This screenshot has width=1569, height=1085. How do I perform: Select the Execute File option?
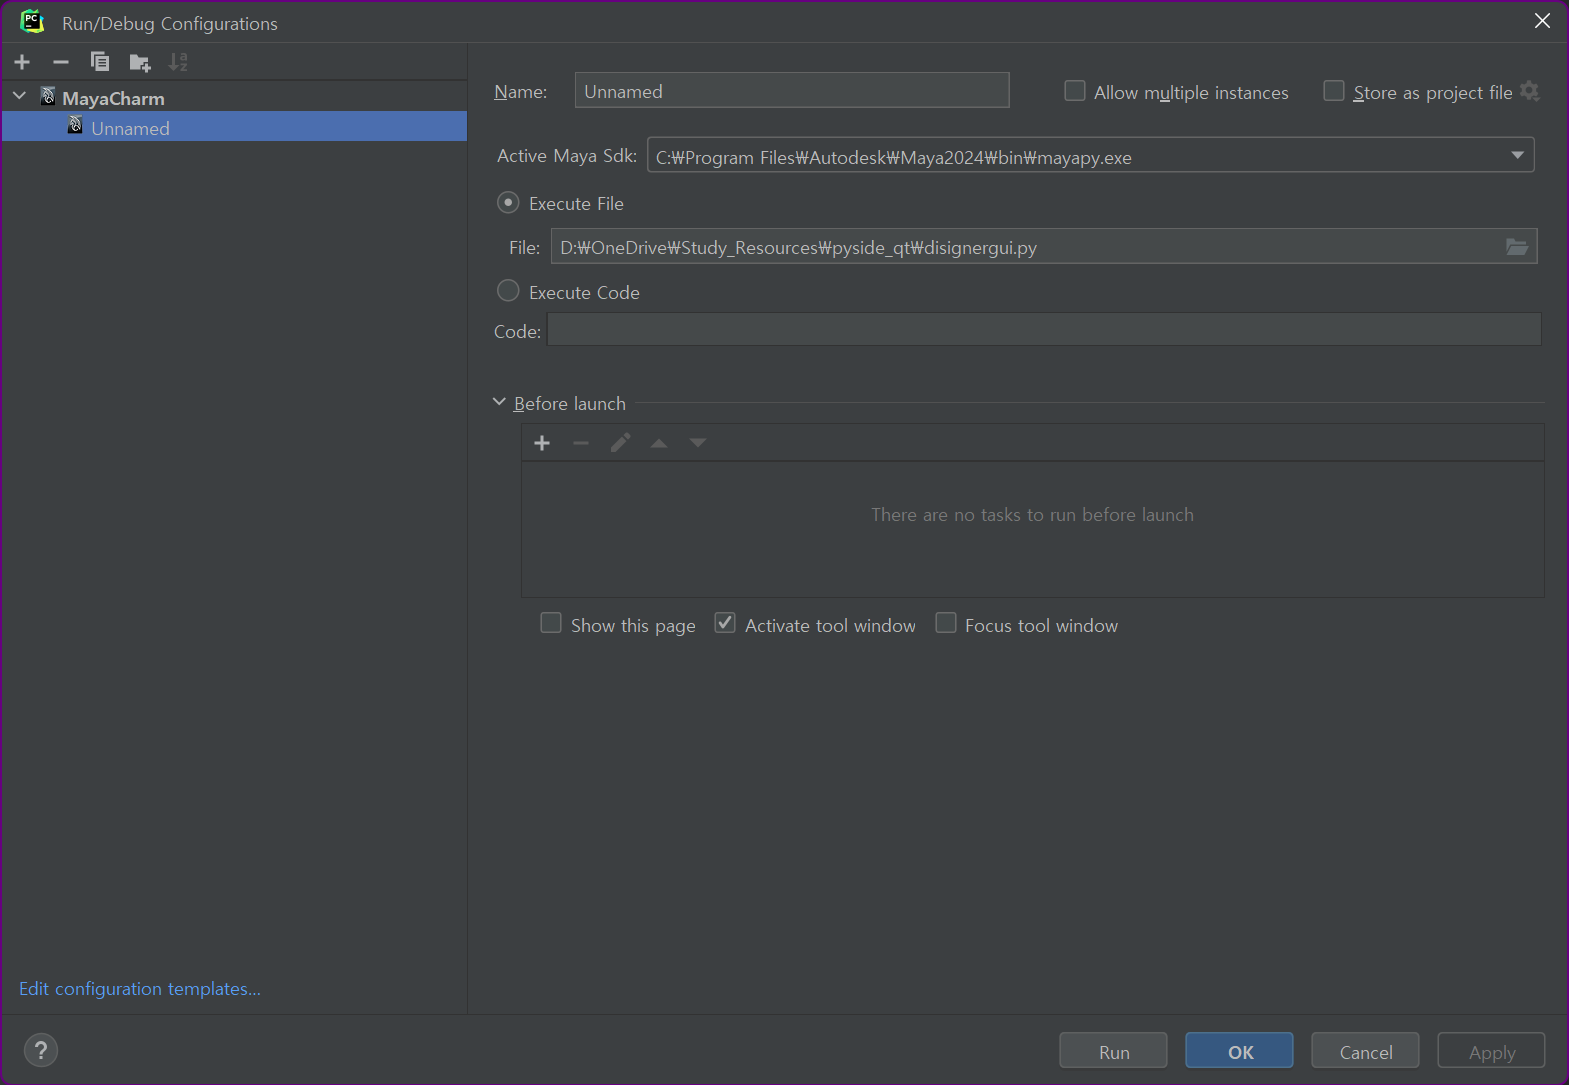(508, 202)
